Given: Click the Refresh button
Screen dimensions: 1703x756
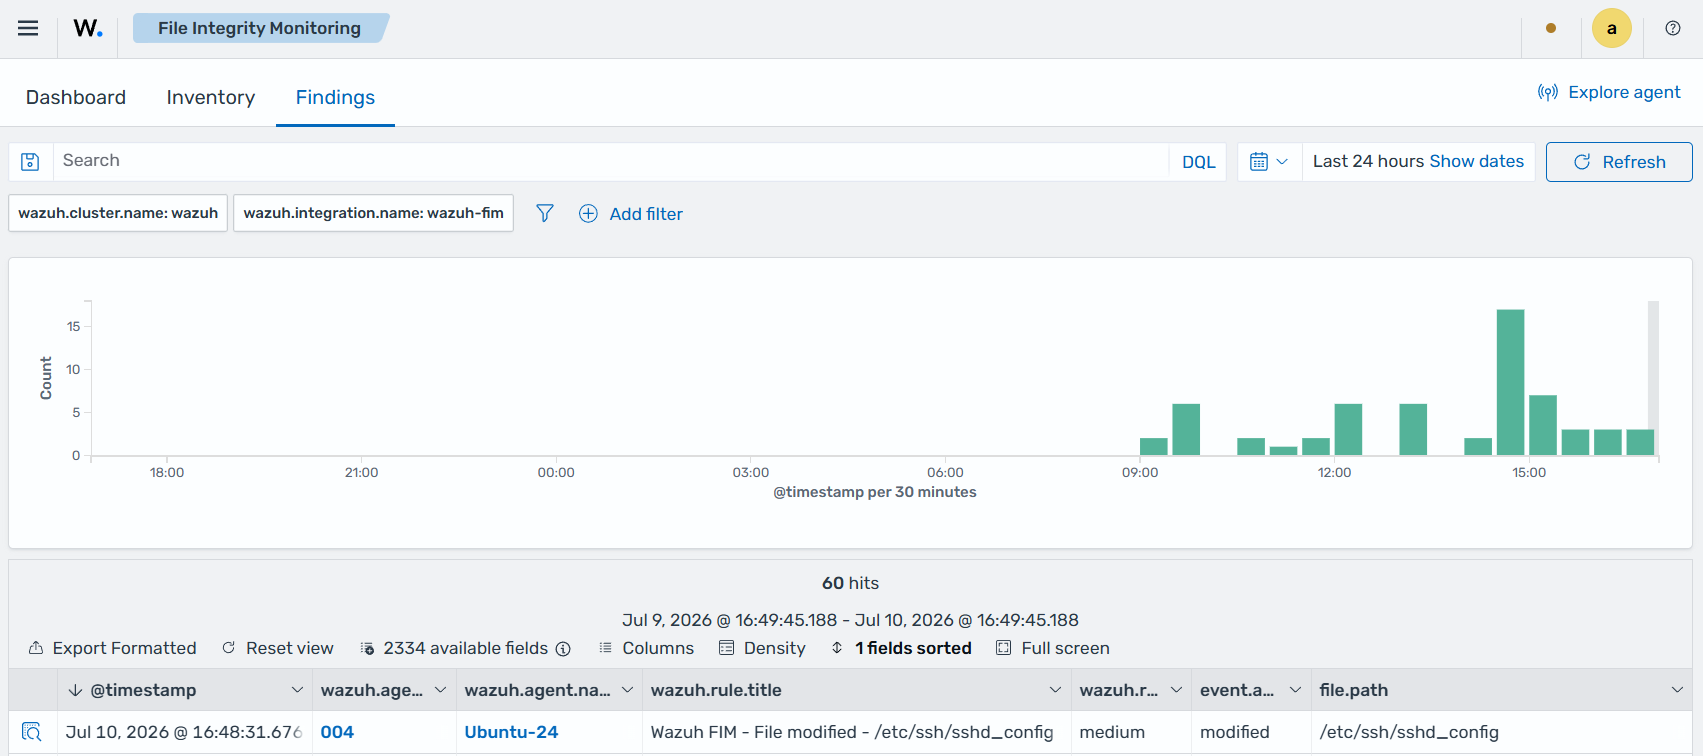Looking at the screenshot, I should tap(1619, 162).
